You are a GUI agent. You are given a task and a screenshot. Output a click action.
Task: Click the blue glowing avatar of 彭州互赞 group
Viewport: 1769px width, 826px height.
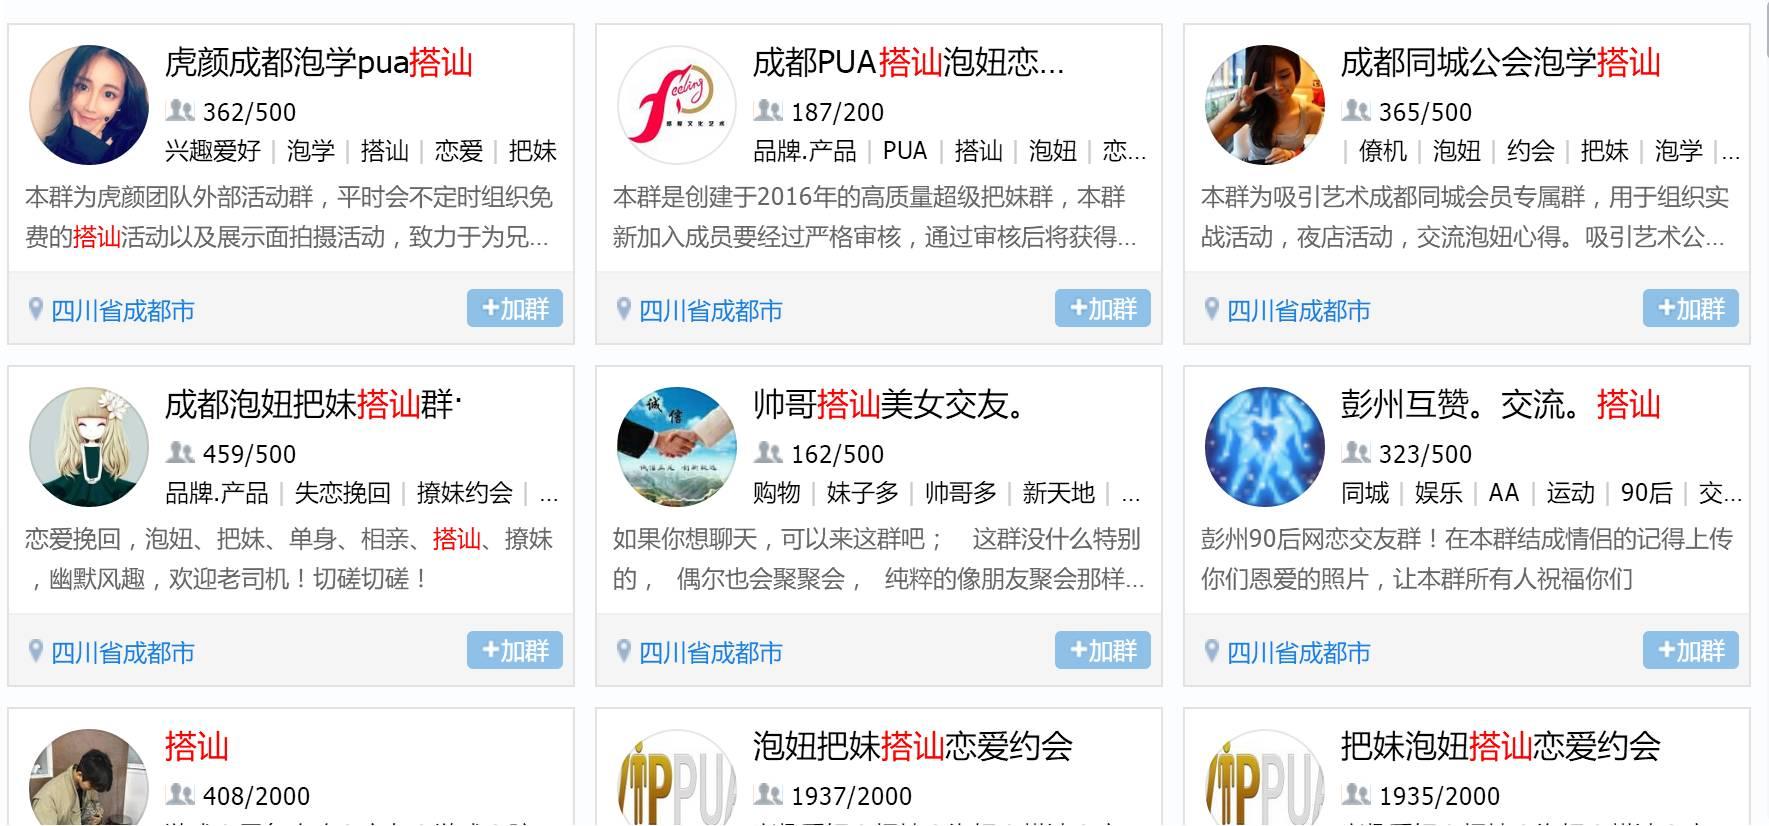pos(1265,447)
